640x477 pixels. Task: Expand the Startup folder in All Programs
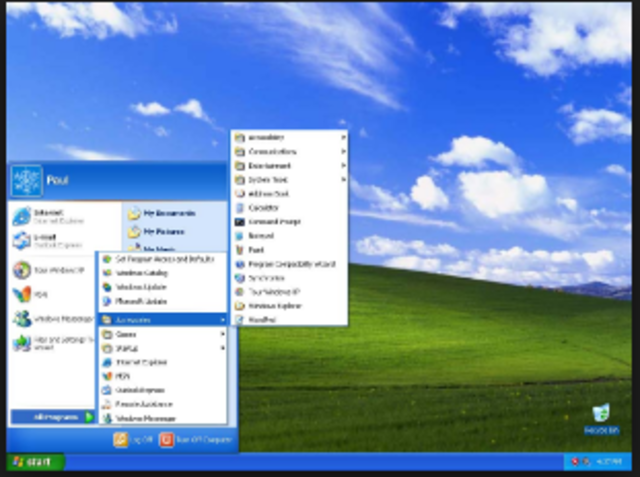tap(163, 348)
